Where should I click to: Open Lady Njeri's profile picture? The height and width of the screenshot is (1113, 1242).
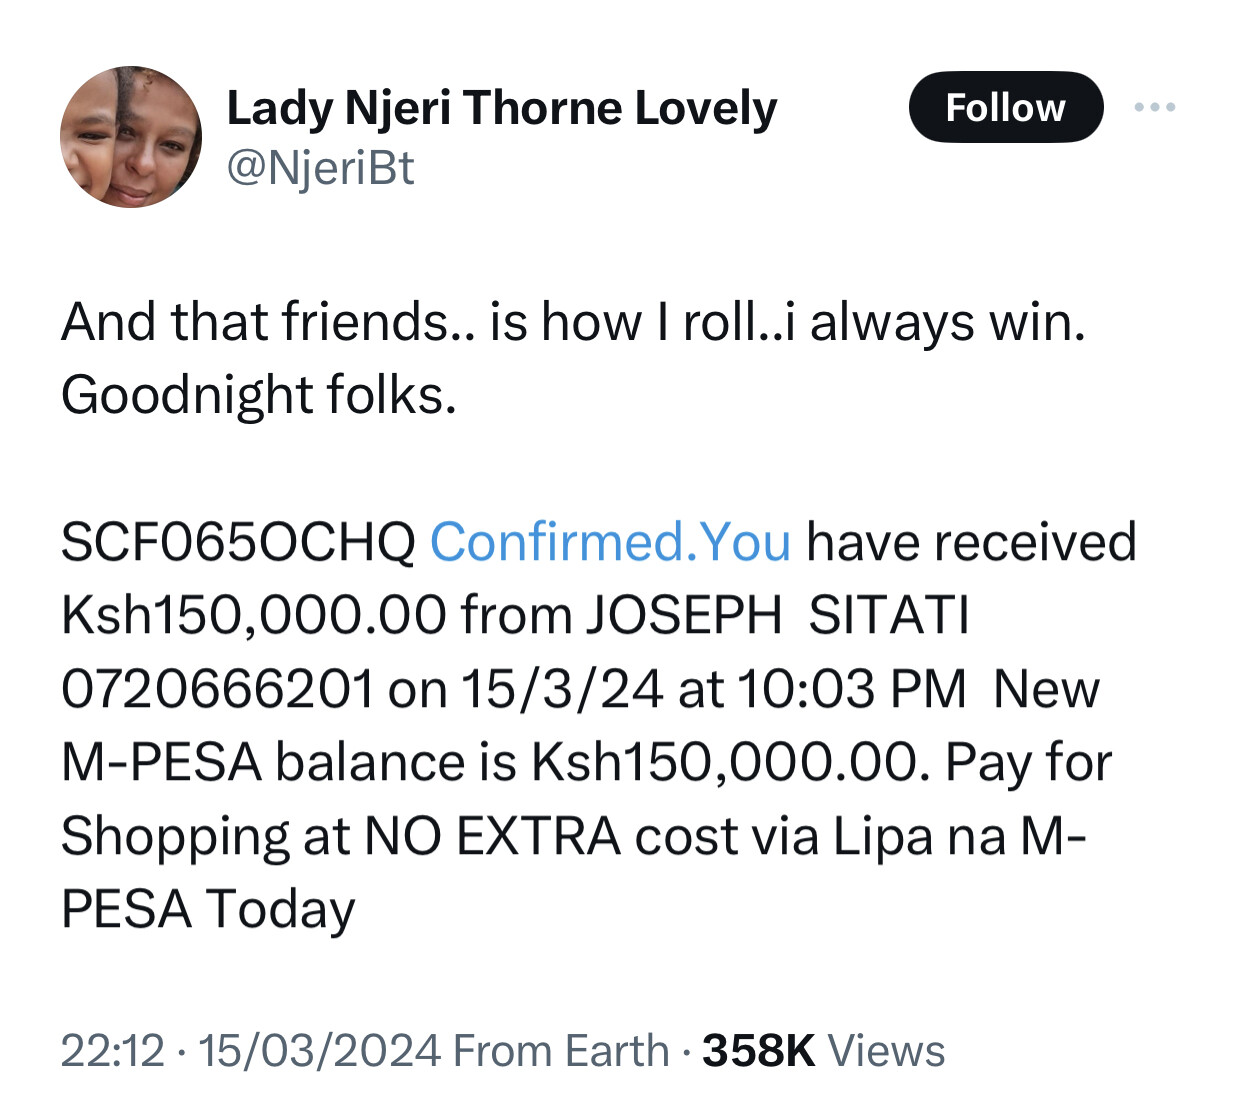pyautogui.click(x=131, y=137)
